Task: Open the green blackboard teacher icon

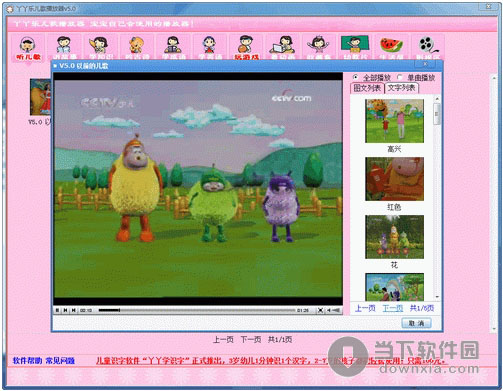Action: tap(355, 48)
